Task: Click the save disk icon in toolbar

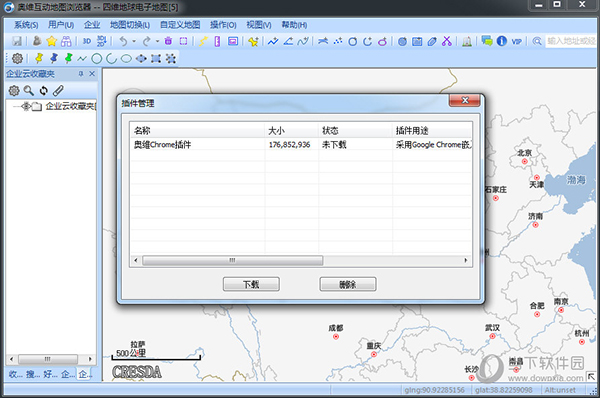Action: (x=17, y=41)
